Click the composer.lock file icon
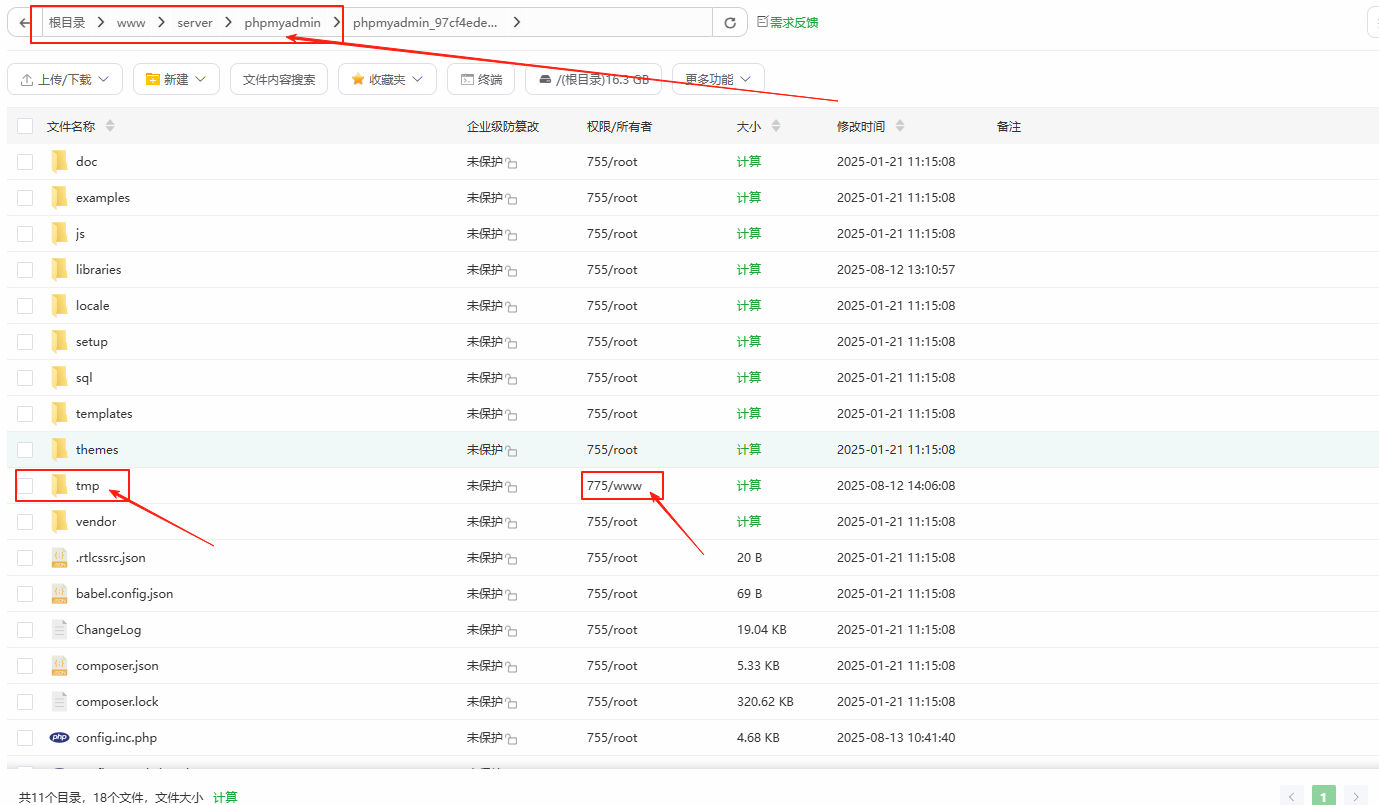This screenshot has height=805, width=1379. pos(59,701)
